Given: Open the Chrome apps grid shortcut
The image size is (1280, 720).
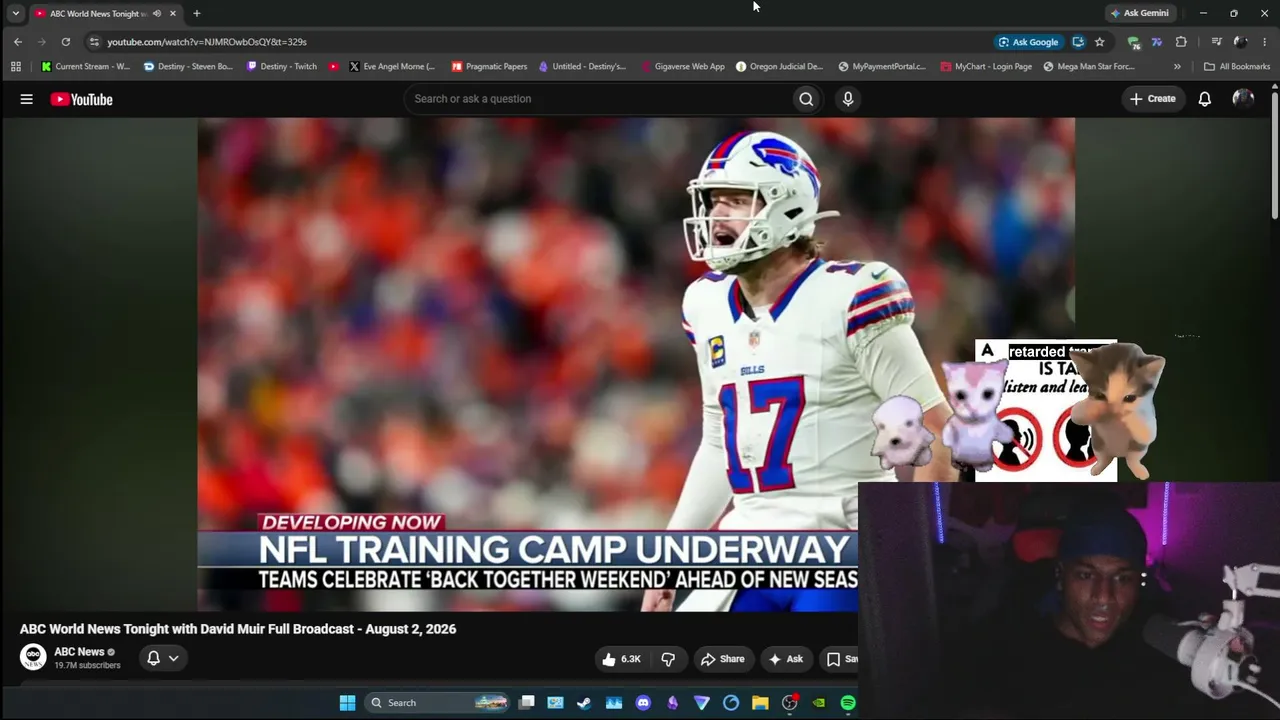Looking at the screenshot, I should point(16,67).
